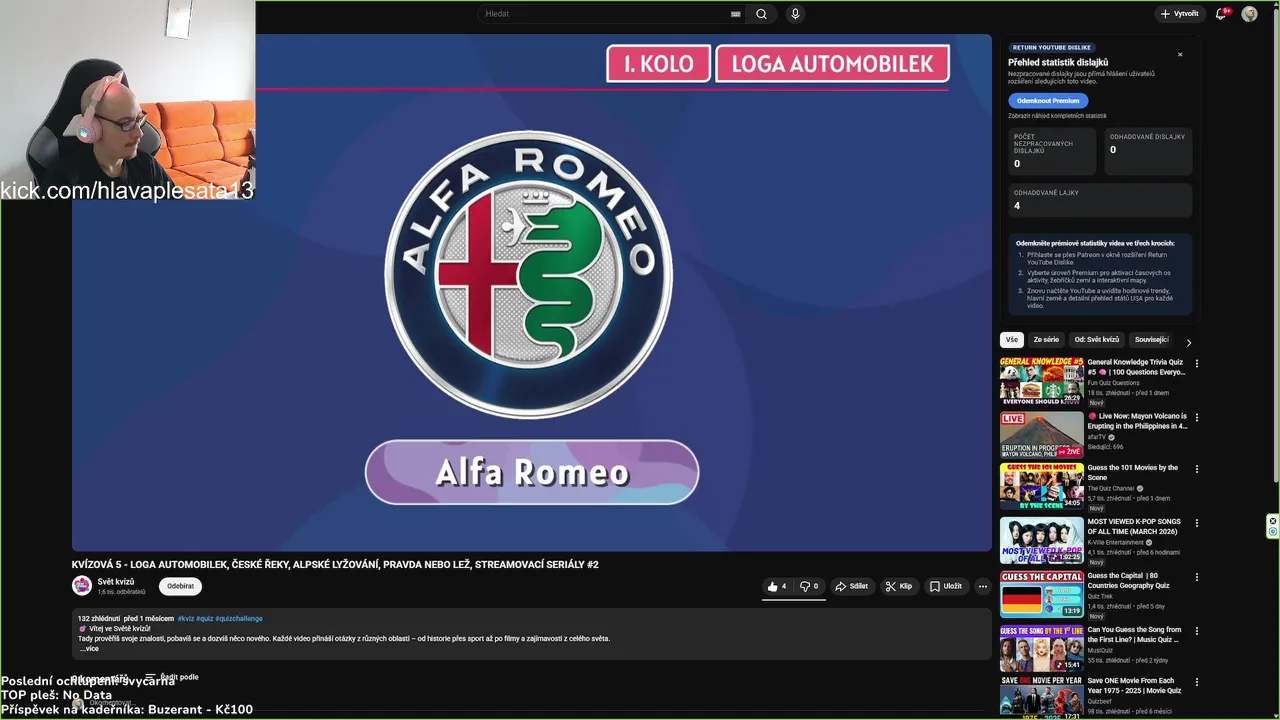Select the Od: Svět kvízů chip

(x=1097, y=340)
